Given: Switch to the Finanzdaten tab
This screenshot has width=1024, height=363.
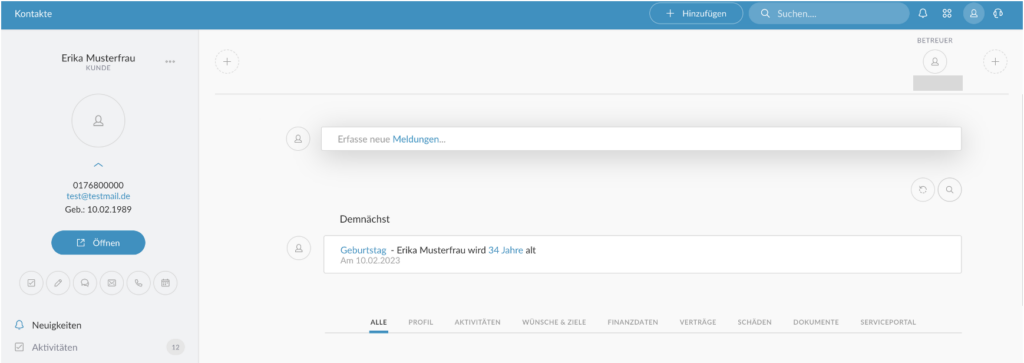Looking at the screenshot, I should 633,323.
